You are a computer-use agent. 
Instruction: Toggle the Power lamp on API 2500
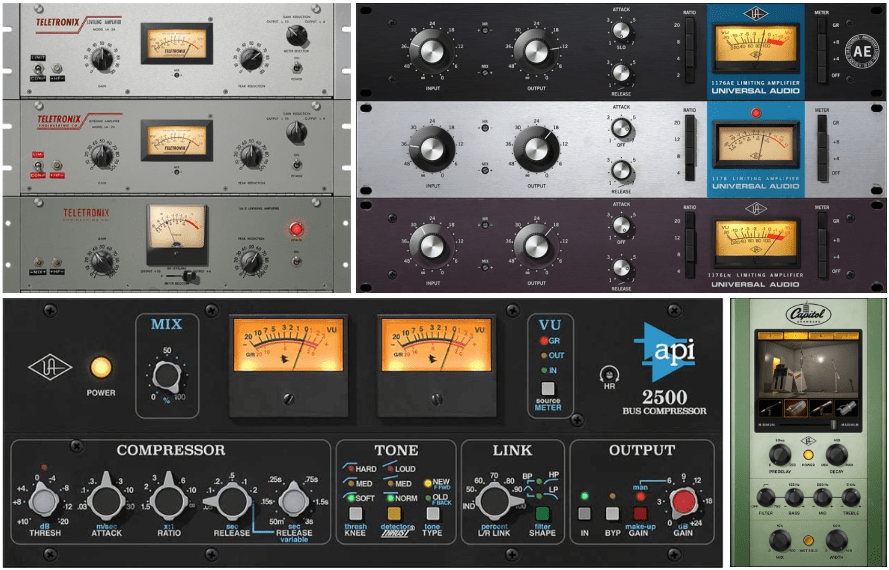click(x=100, y=367)
